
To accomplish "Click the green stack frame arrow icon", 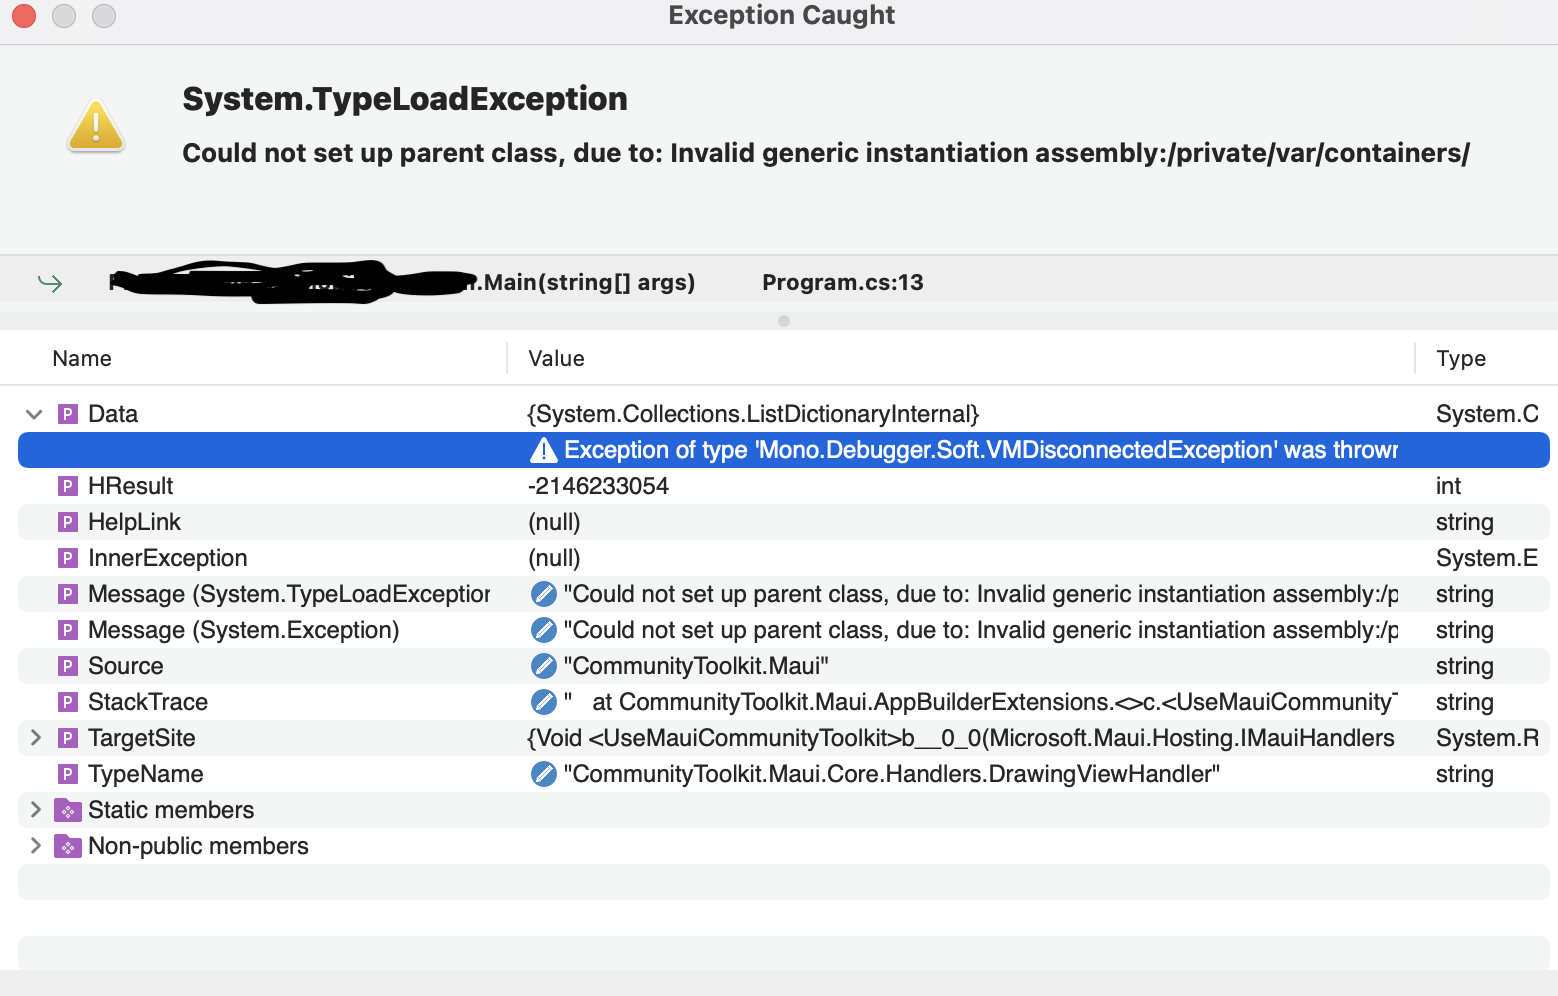I will [x=50, y=282].
